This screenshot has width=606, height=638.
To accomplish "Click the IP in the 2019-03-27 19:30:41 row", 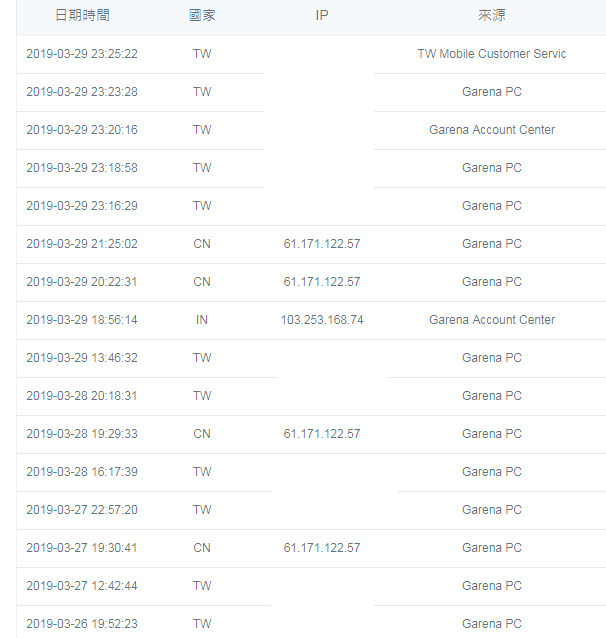I will pos(322,548).
